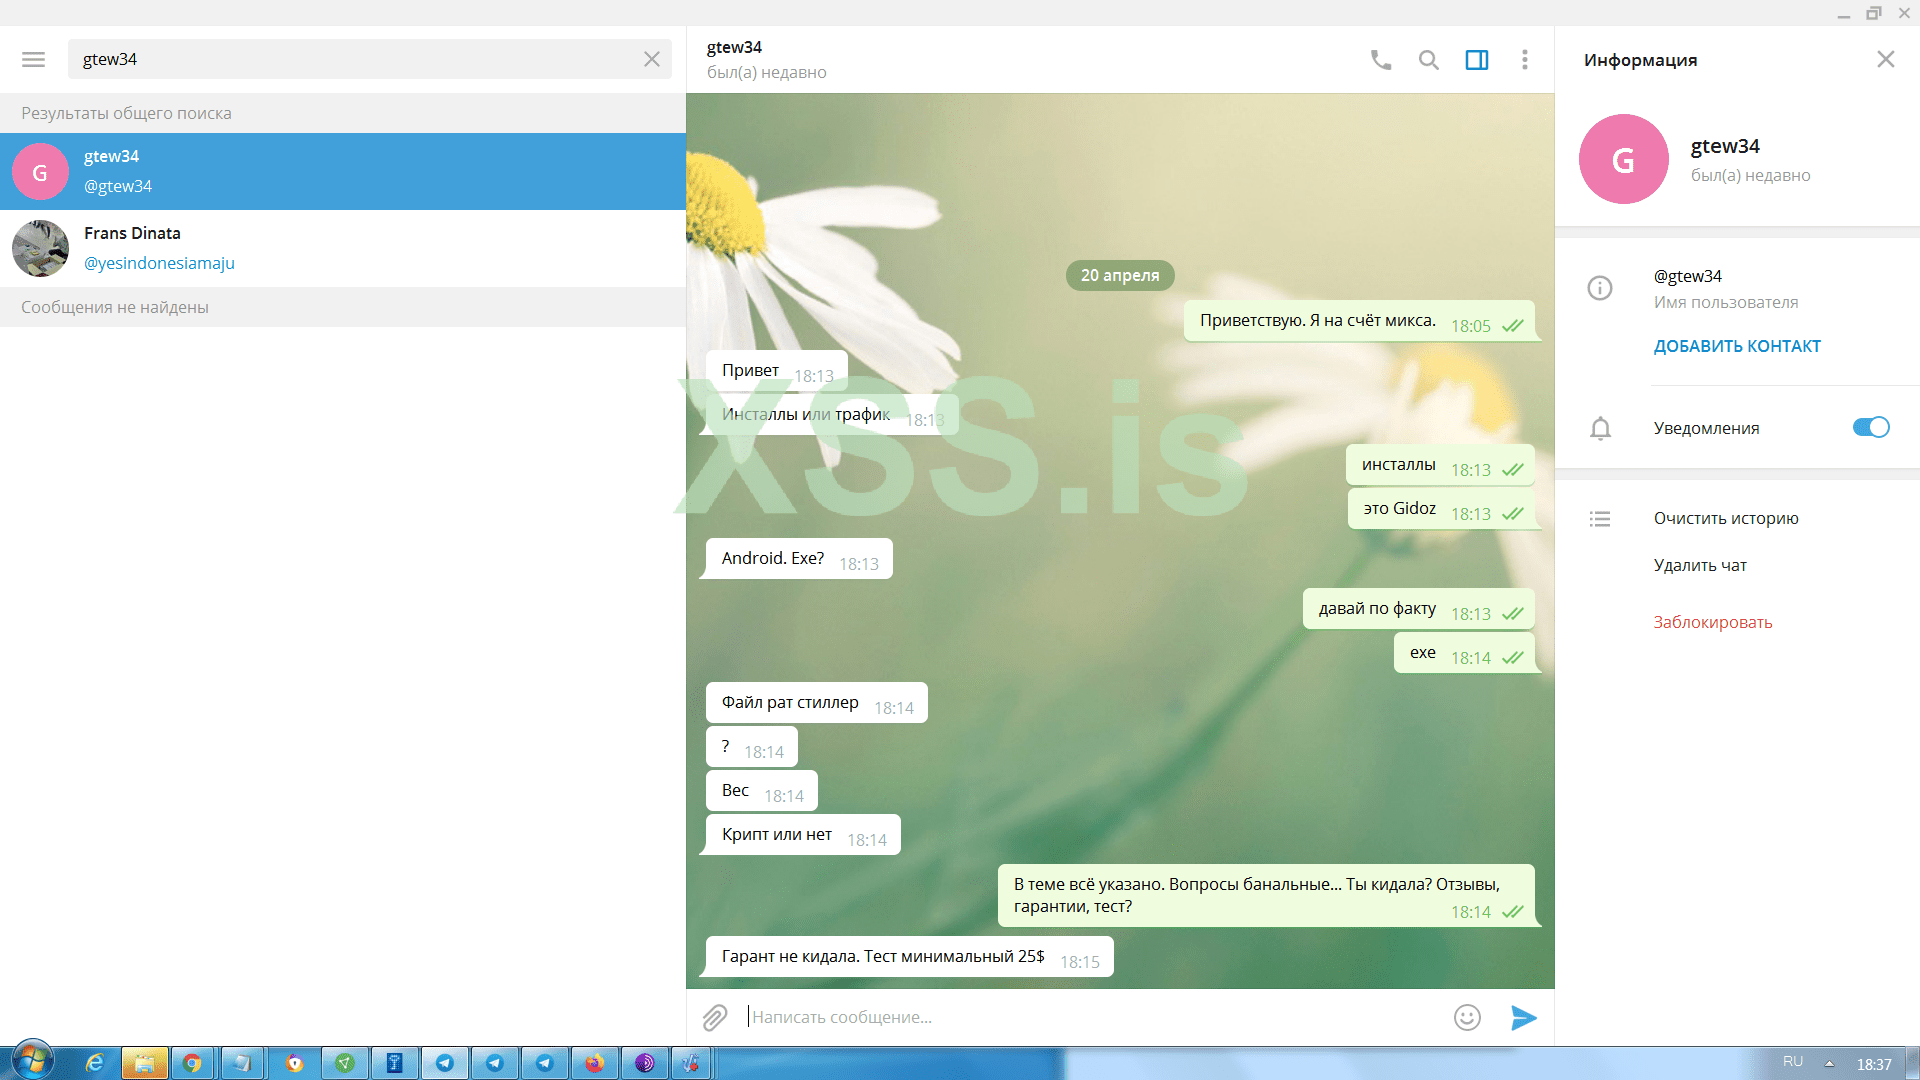Screen dimensions: 1920x1080
Task: Close the Информация panel
Action: pyautogui.click(x=1885, y=60)
